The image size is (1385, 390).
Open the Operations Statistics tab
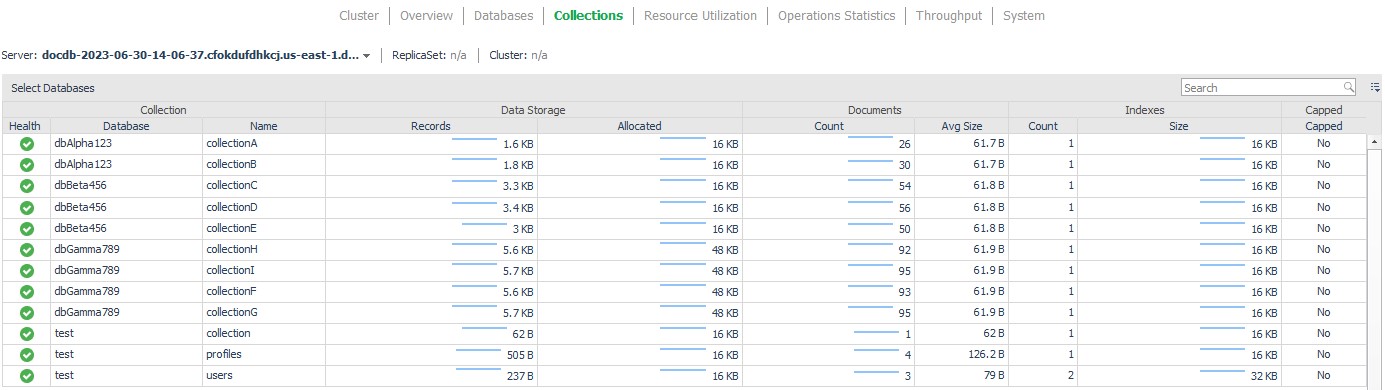pos(836,16)
